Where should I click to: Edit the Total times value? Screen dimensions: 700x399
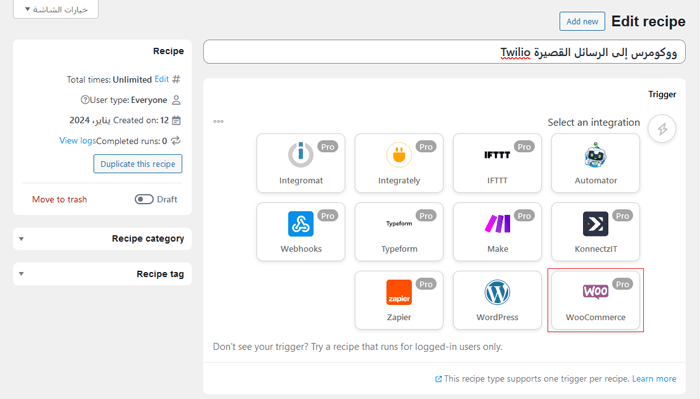[162, 79]
